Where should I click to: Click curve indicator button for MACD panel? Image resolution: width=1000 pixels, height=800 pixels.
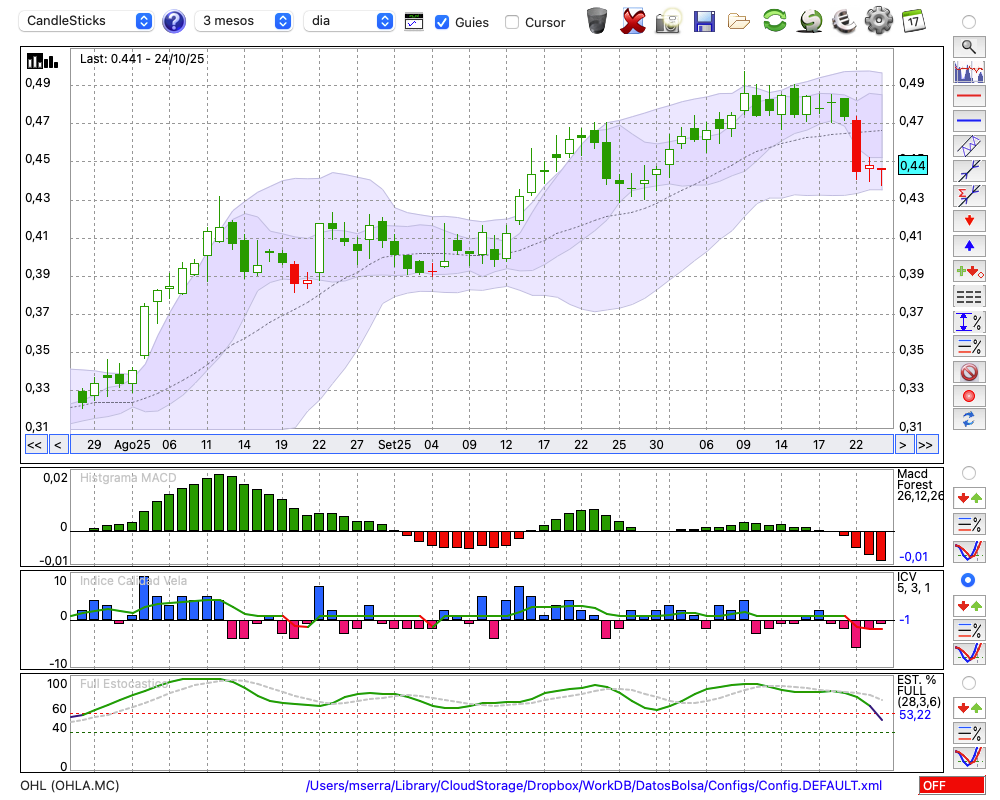pos(969,551)
